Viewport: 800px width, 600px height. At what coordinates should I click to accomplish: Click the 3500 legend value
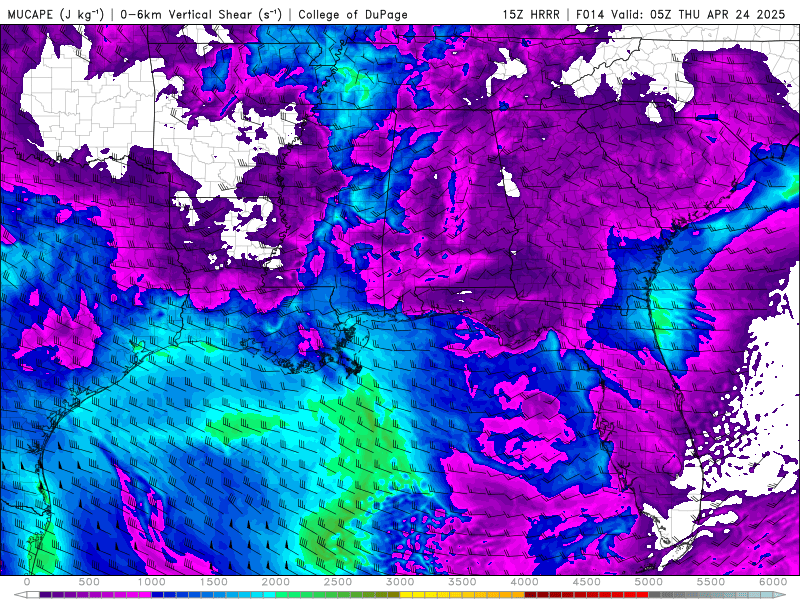pos(463,582)
